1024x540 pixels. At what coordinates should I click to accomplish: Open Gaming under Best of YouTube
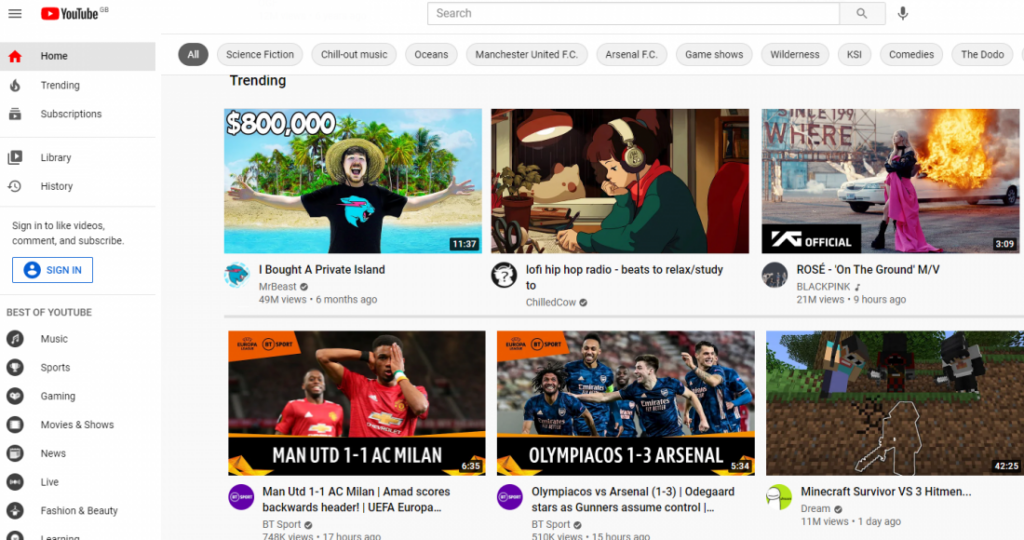(78, 396)
